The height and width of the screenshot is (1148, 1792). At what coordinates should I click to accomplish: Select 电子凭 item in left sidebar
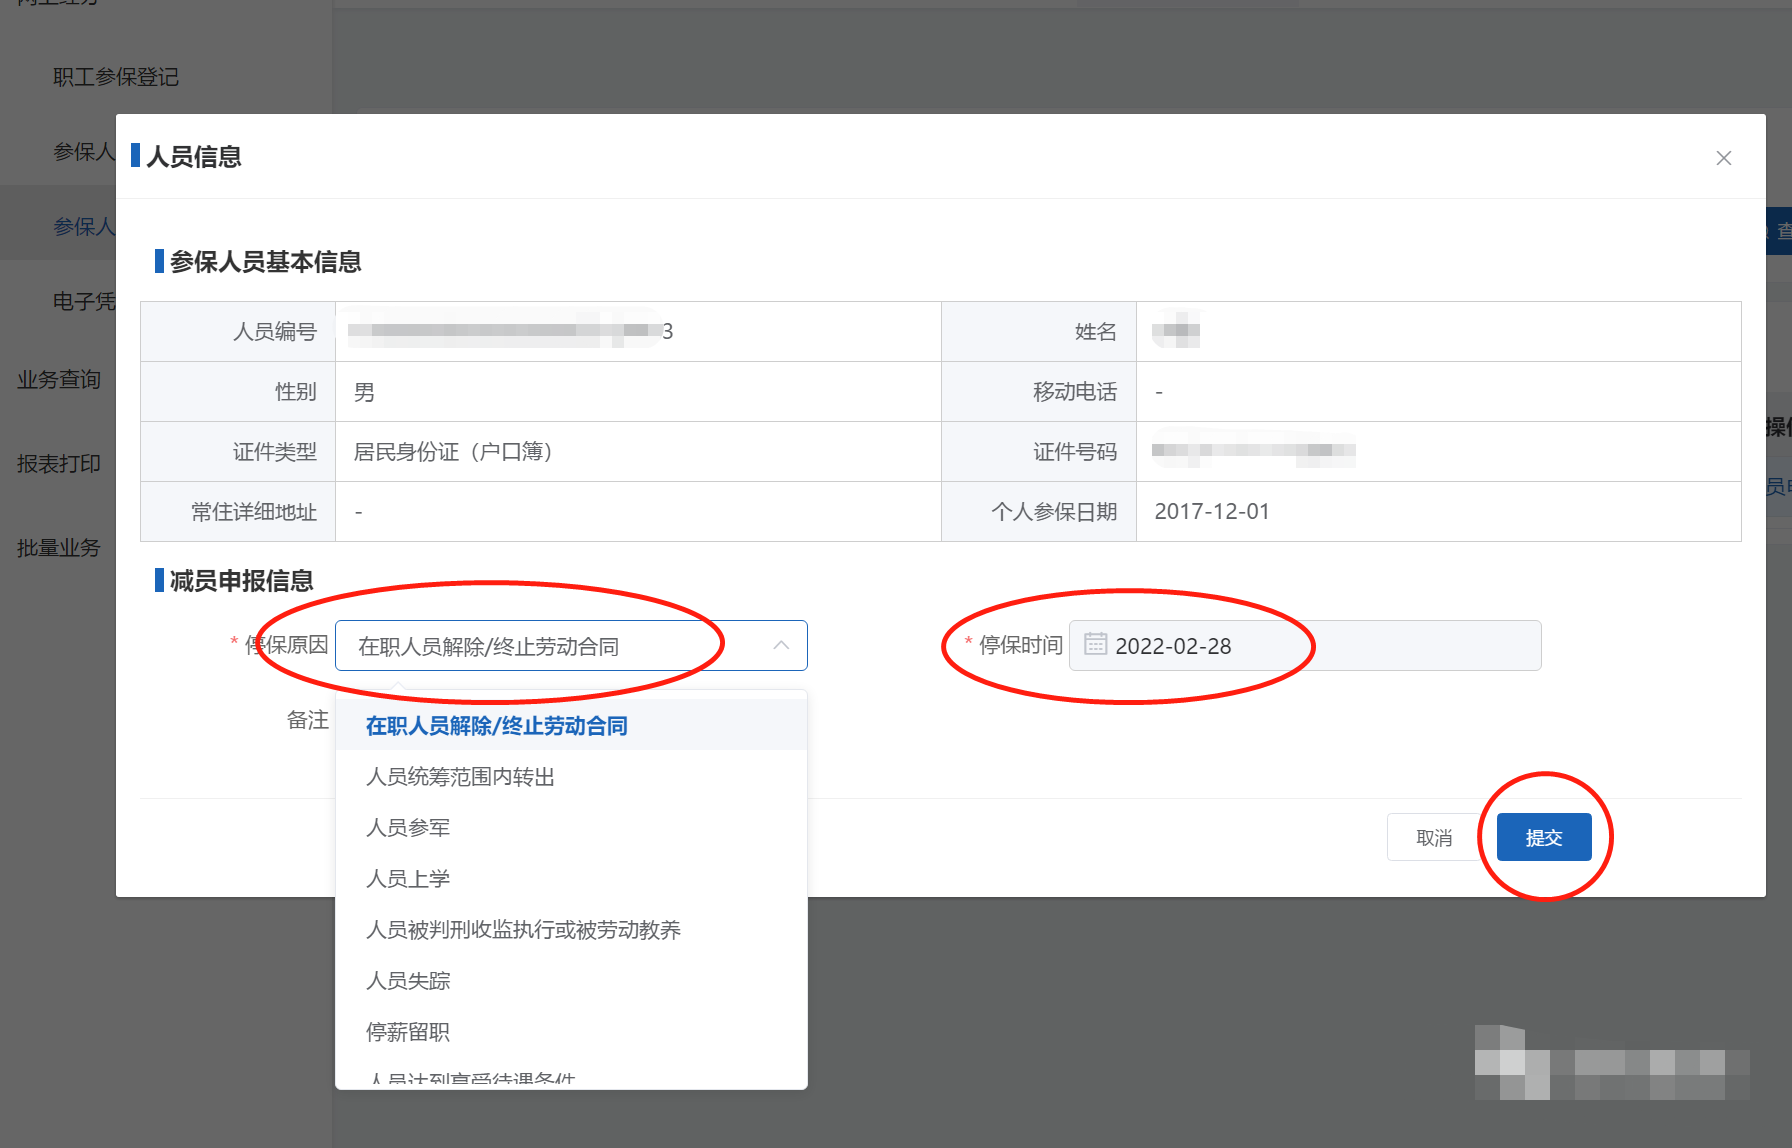coord(84,301)
